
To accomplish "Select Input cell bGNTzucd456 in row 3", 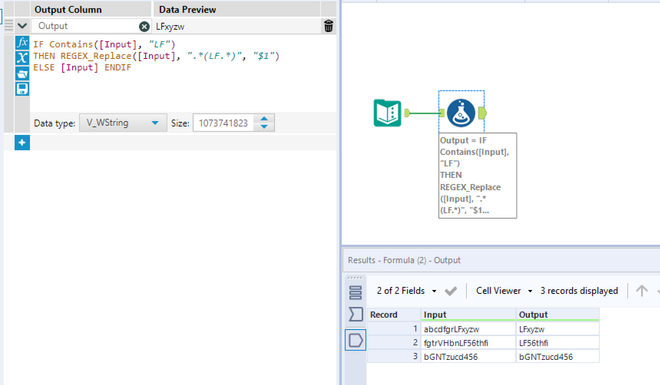I will click(x=468, y=357).
